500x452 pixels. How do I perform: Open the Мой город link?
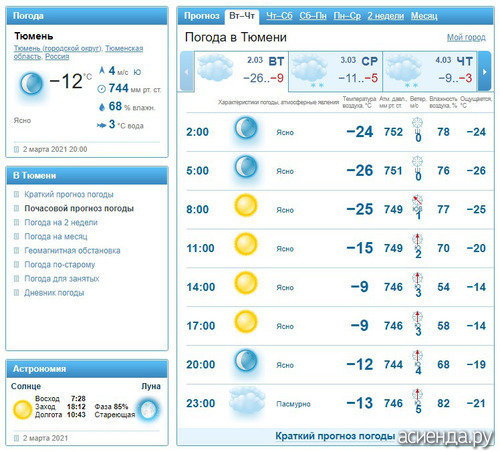click(x=466, y=37)
